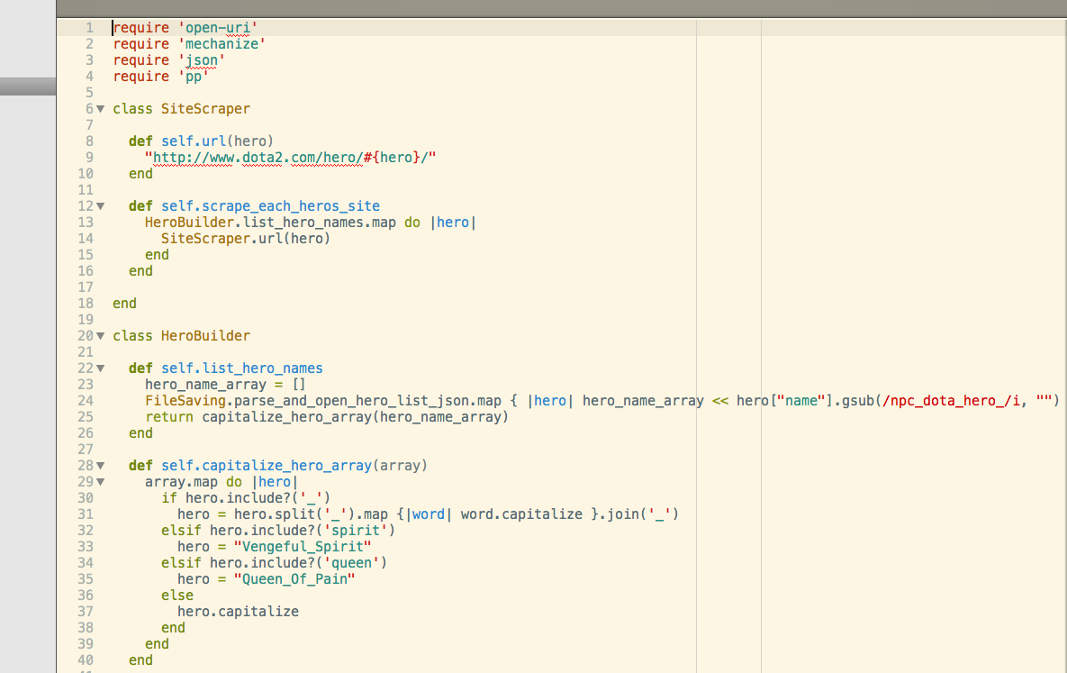Click line number 40 in the gutter
The width and height of the screenshot is (1067, 673).
click(85, 660)
